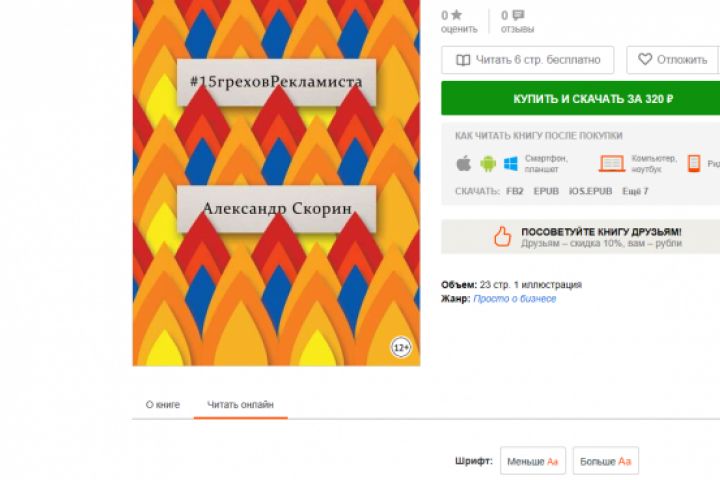Click the laptop computer icon

pos(612,163)
